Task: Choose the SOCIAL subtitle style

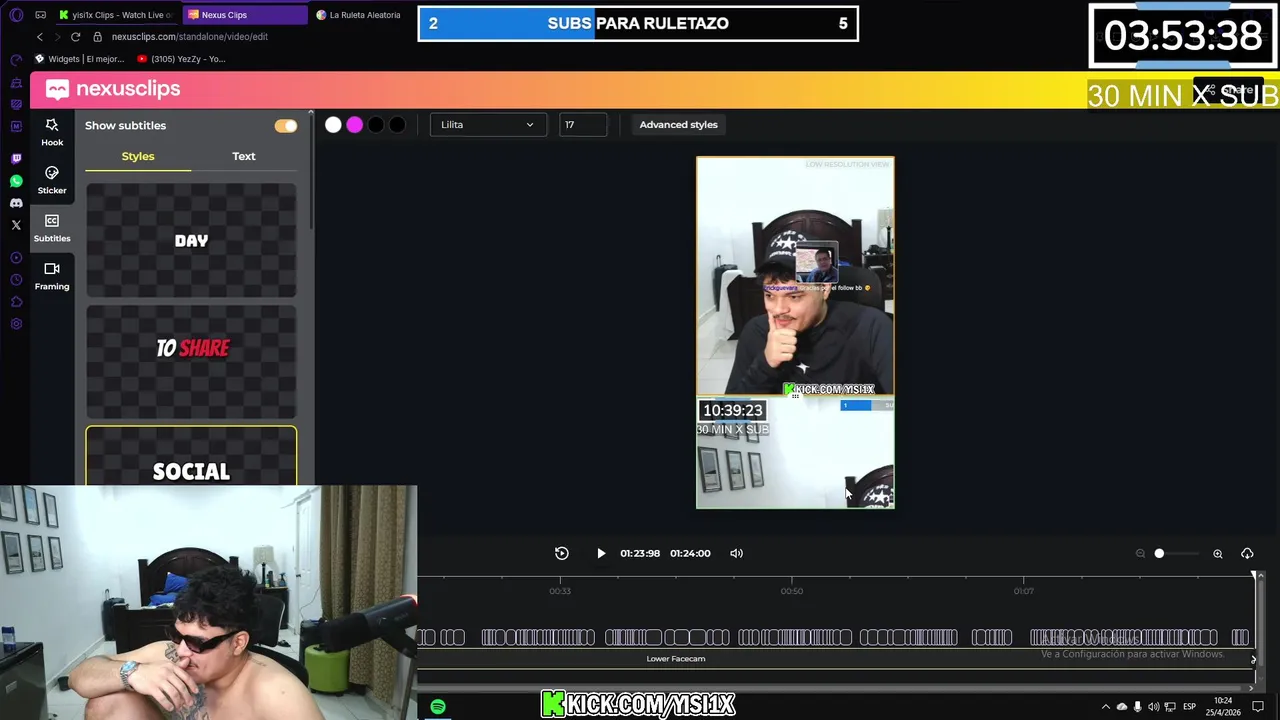Action: point(191,457)
